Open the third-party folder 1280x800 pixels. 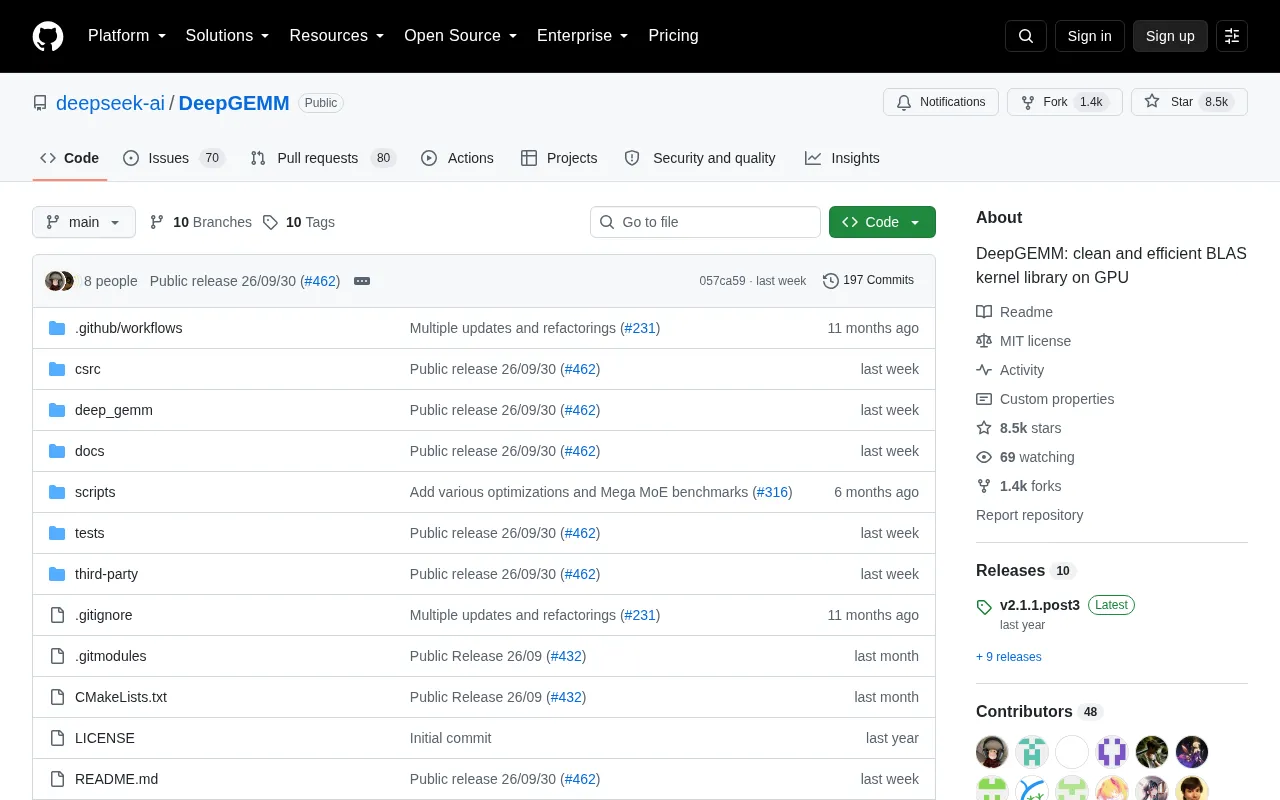click(106, 574)
